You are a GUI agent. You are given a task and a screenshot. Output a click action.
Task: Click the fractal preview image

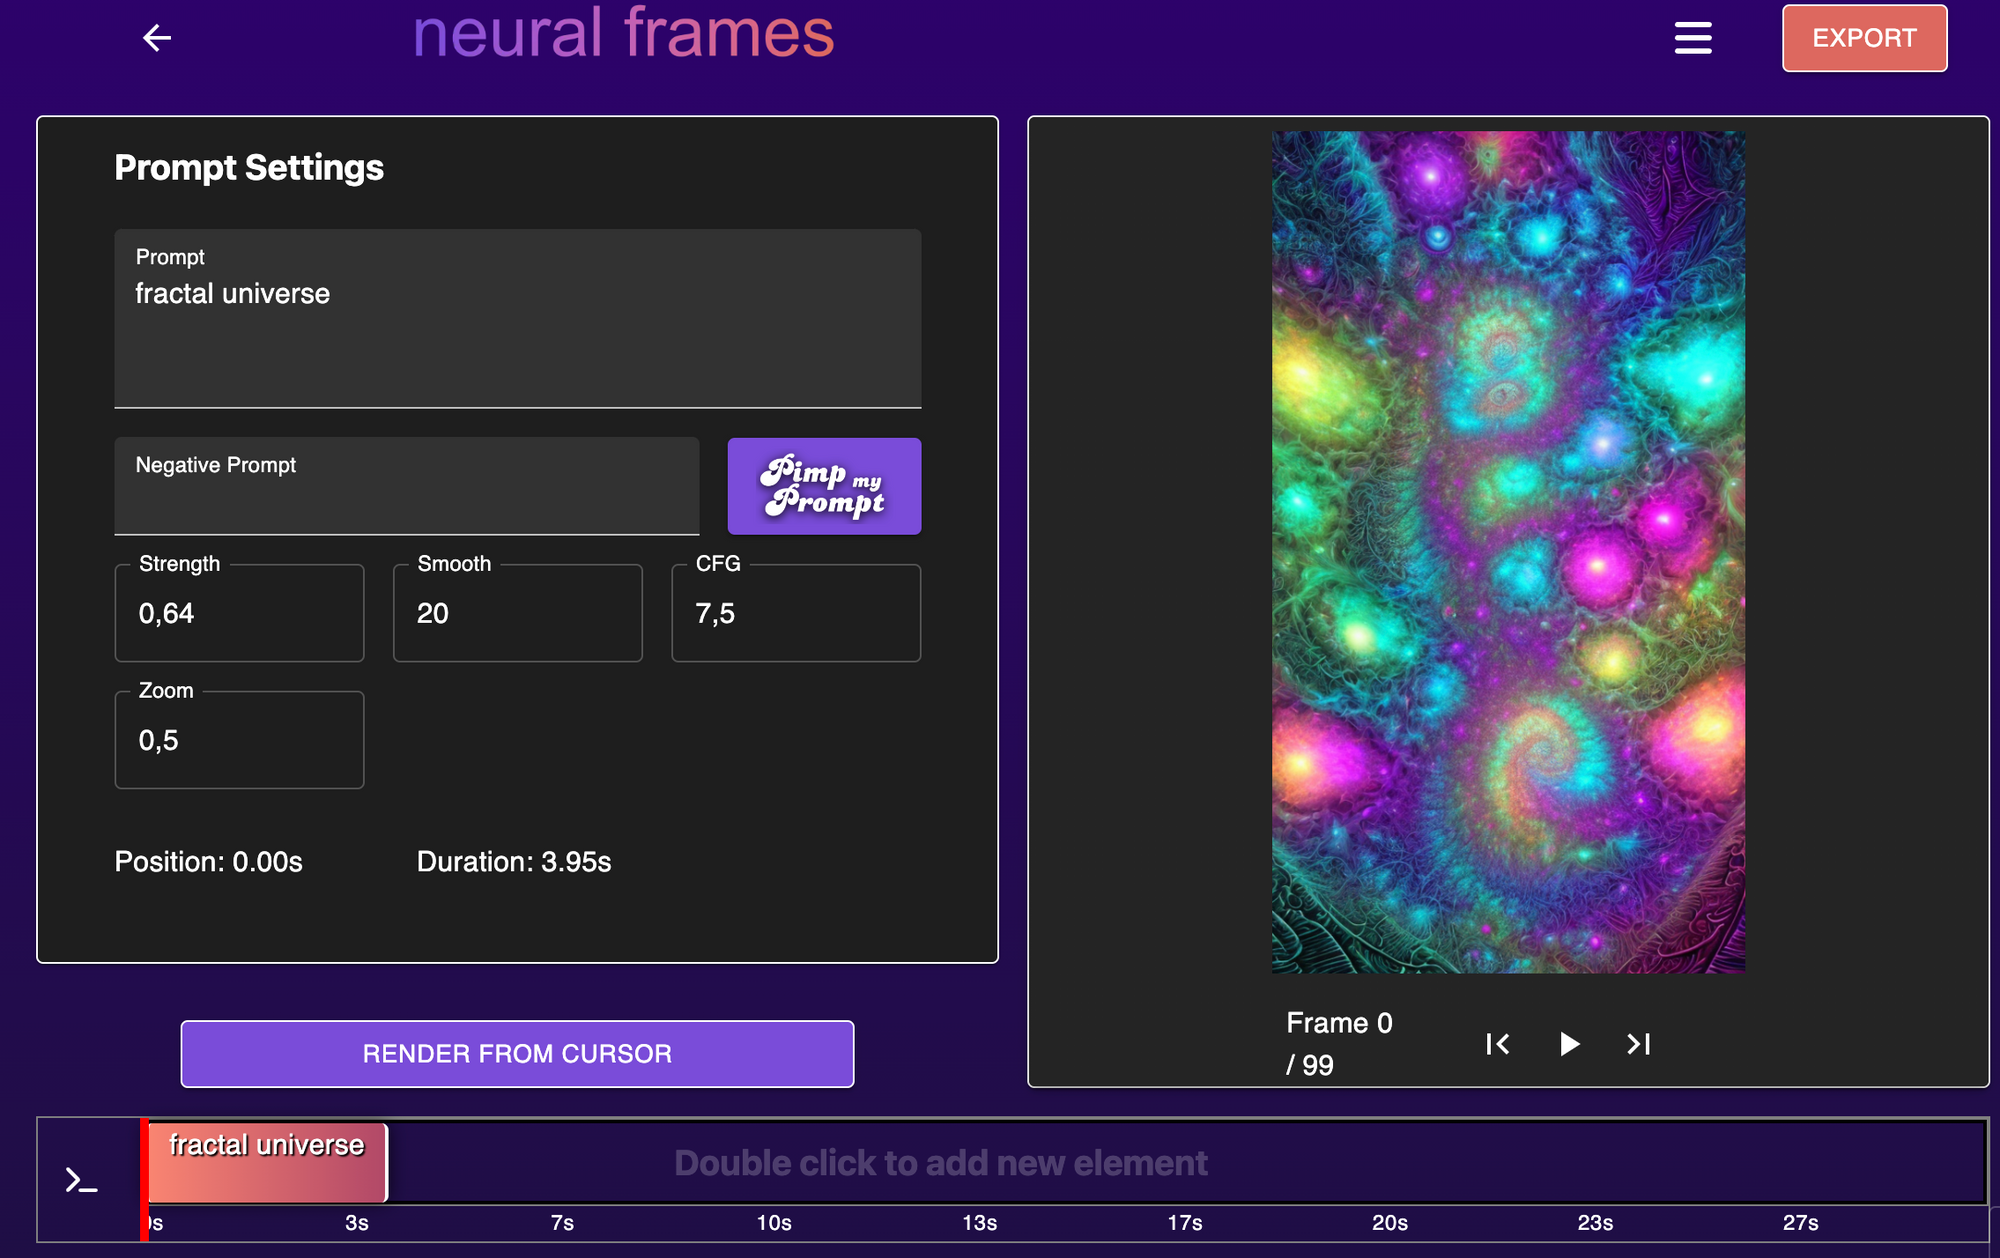pyautogui.click(x=1508, y=552)
